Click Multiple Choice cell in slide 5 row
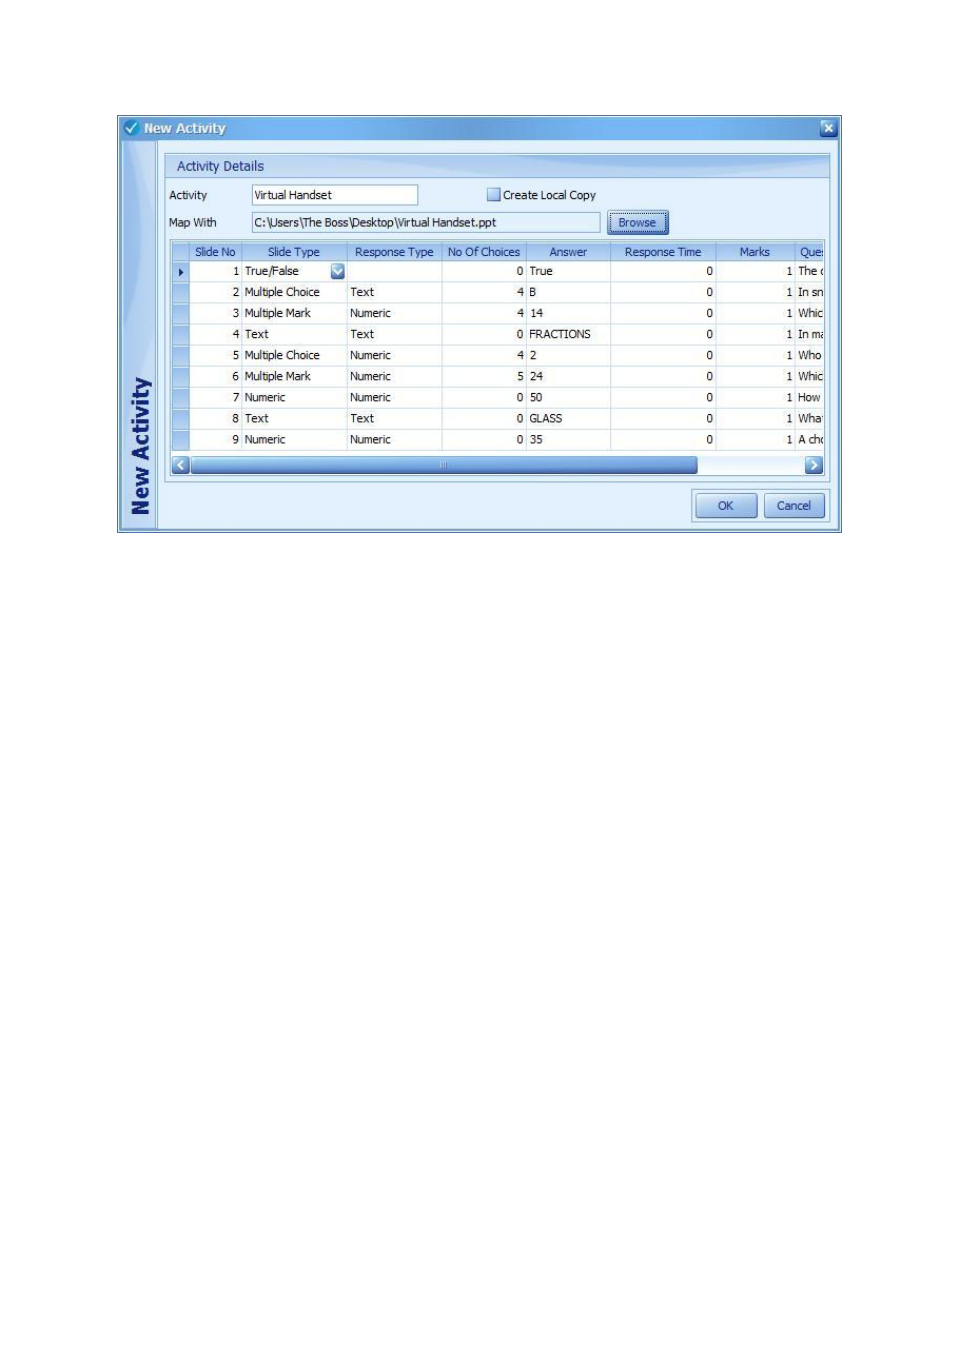The height and width of the screenshot is (1350, 955). pyautogui.click(x=294, y=355)
